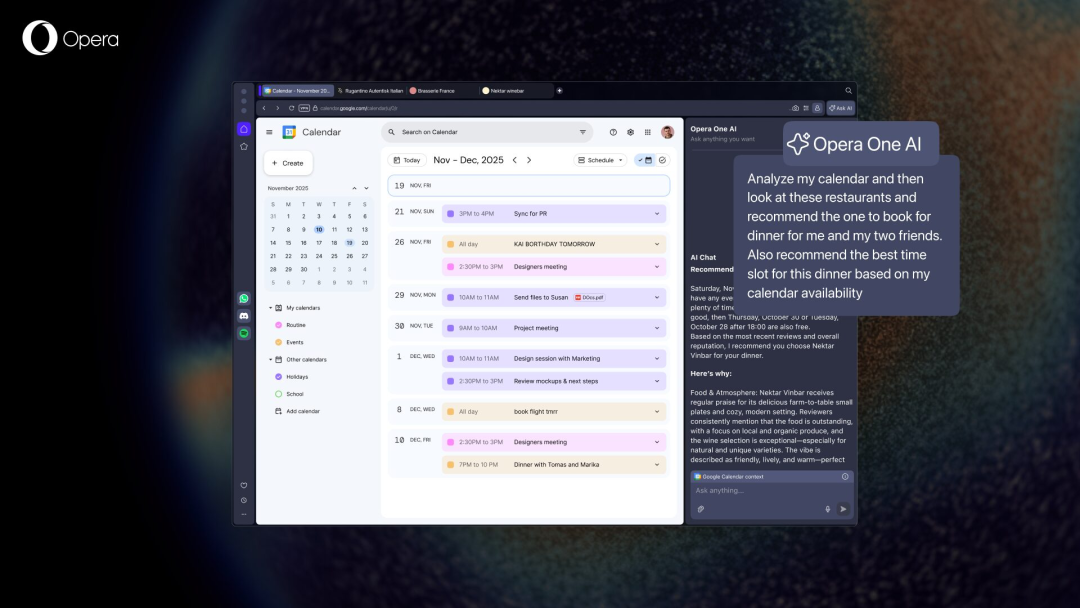Viewport: 1080px width, 608px height.
Task: Open WhatsApp from the Opera sidebar
Action: (x=243, y=298)
